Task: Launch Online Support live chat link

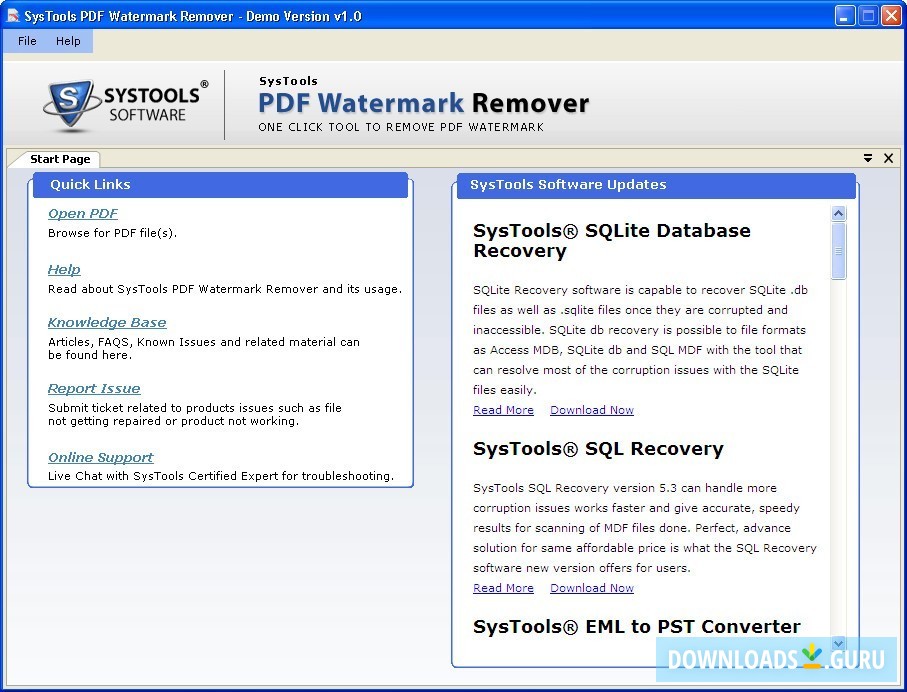Action: (101, 457)
